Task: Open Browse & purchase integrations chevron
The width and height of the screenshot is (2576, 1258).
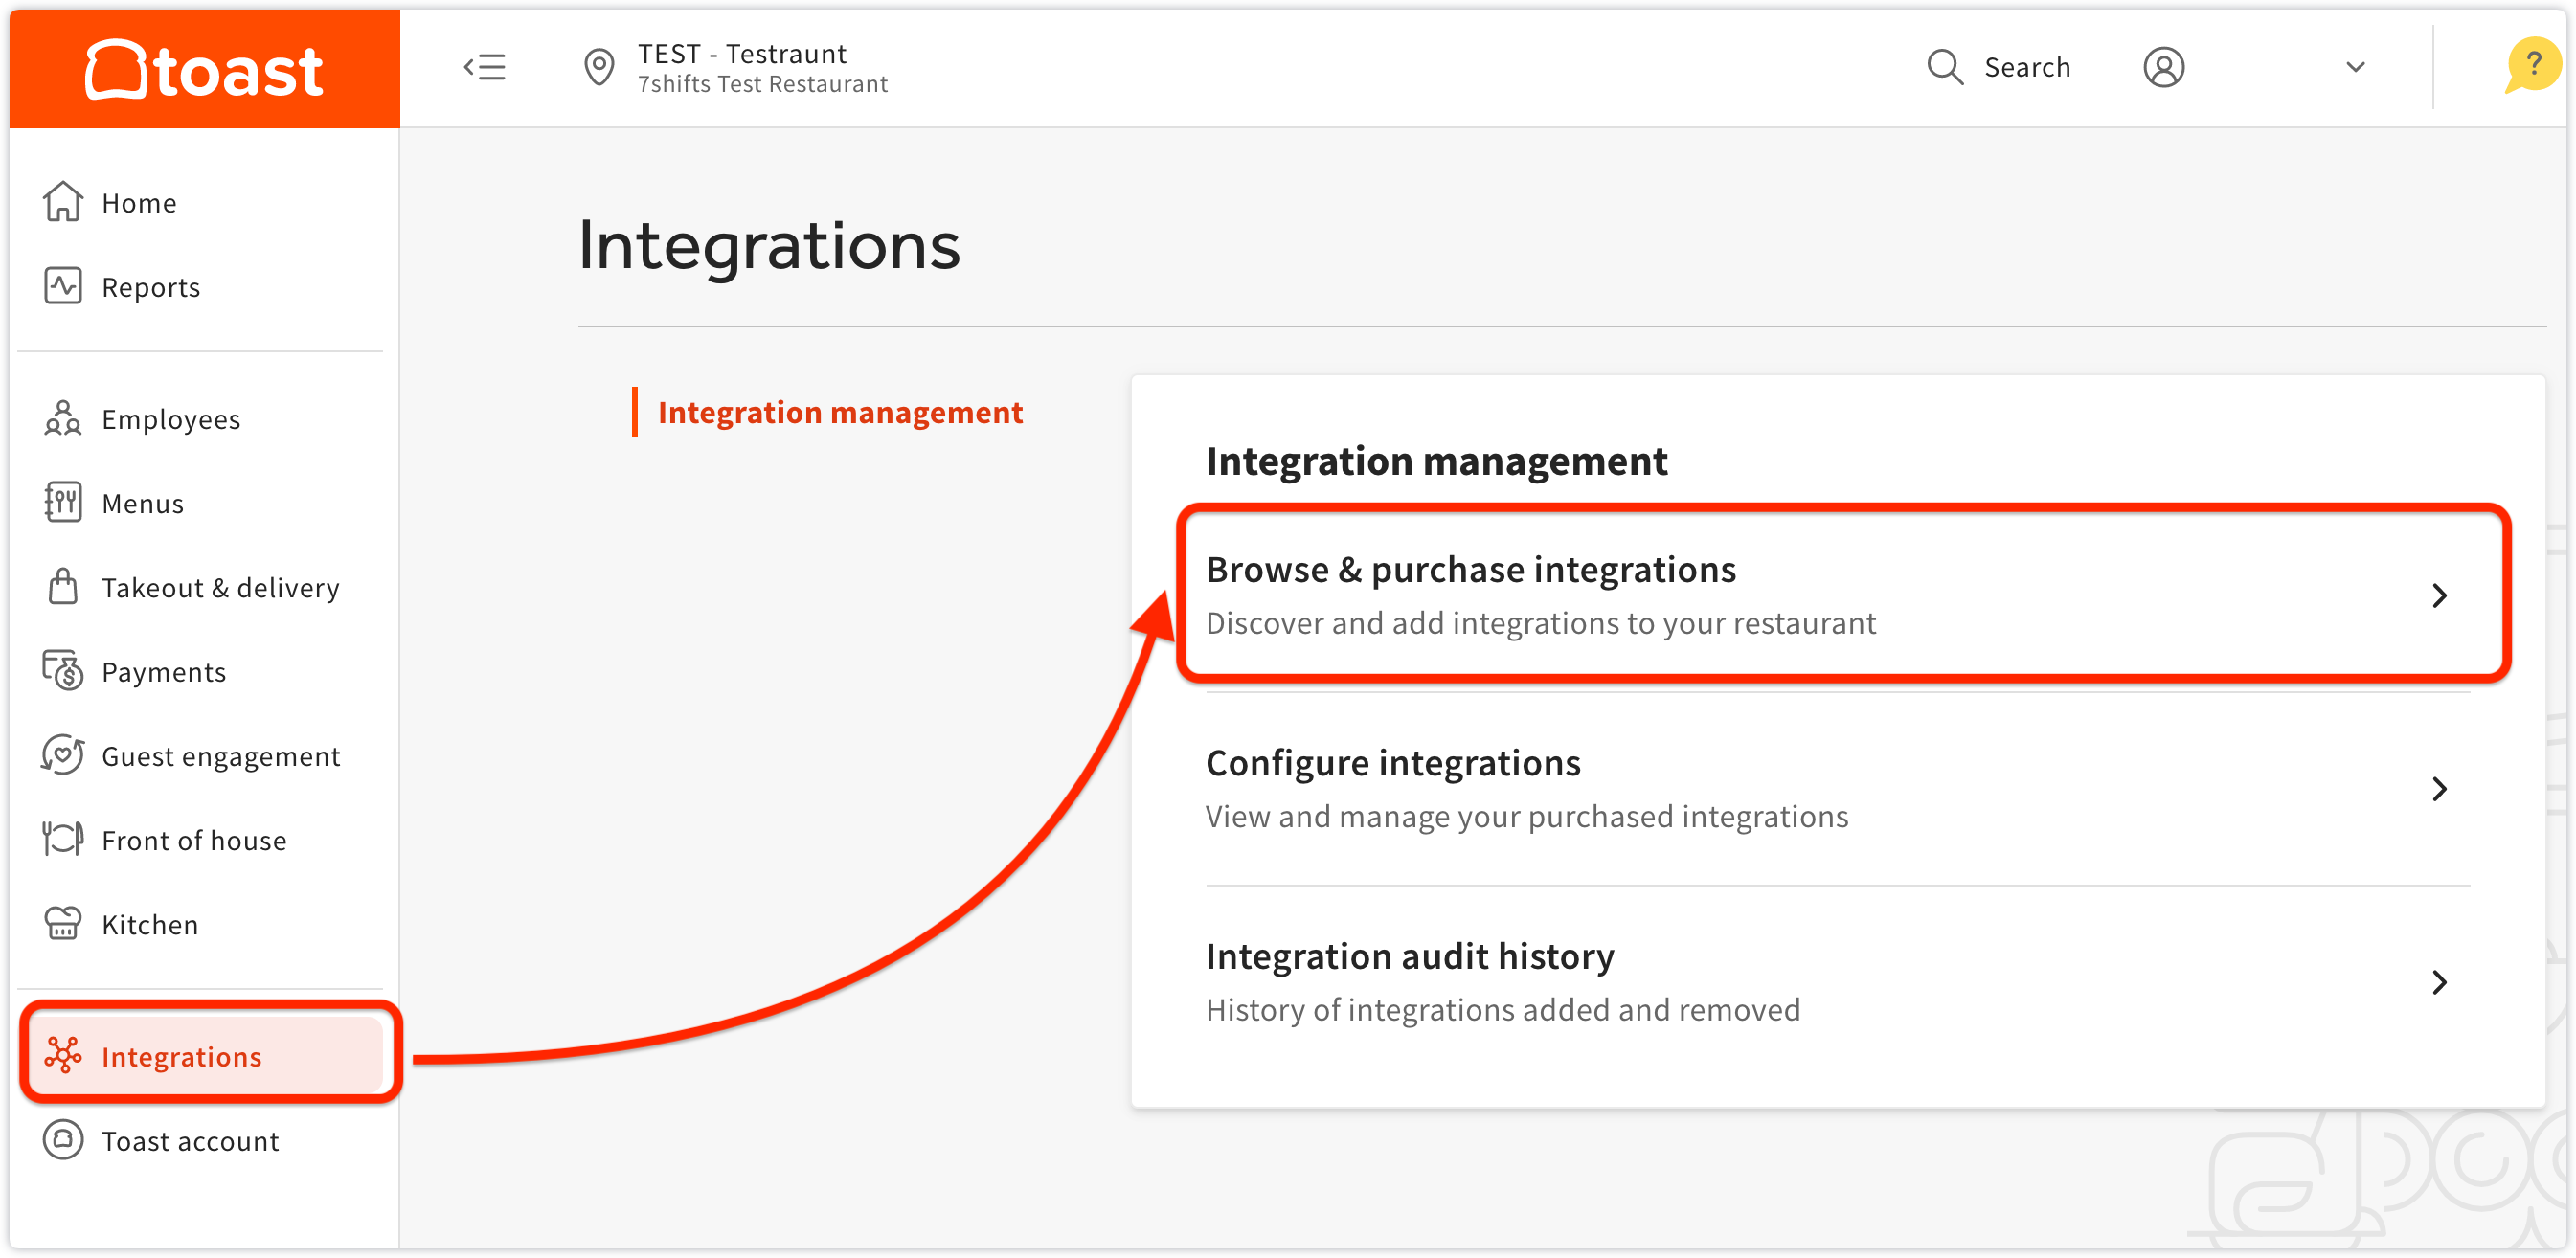Action: point(2439,595)
